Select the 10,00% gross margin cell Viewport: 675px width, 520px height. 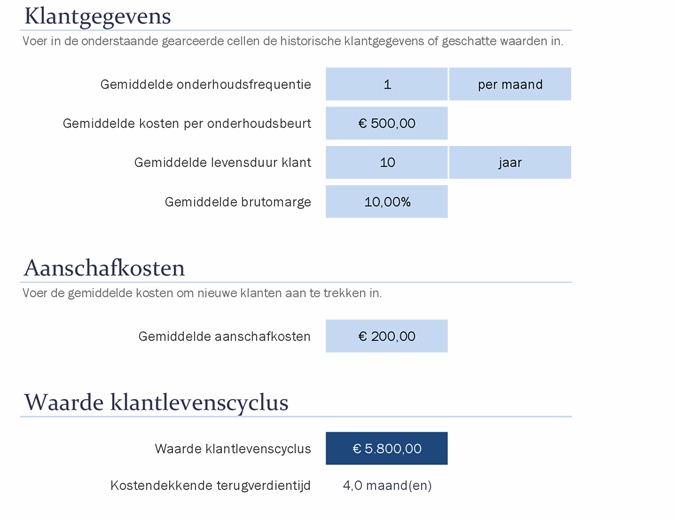pyautogui.click(x=386, y=201)
